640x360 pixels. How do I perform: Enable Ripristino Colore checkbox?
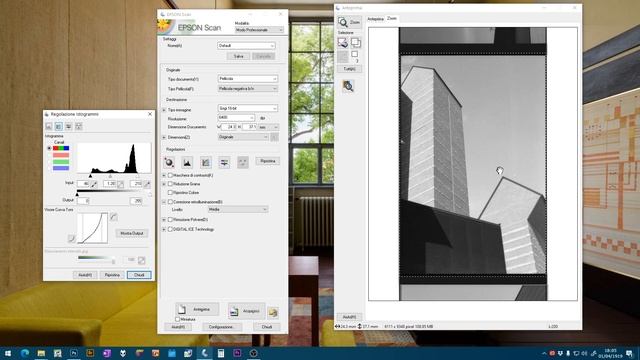pos(171,192)
